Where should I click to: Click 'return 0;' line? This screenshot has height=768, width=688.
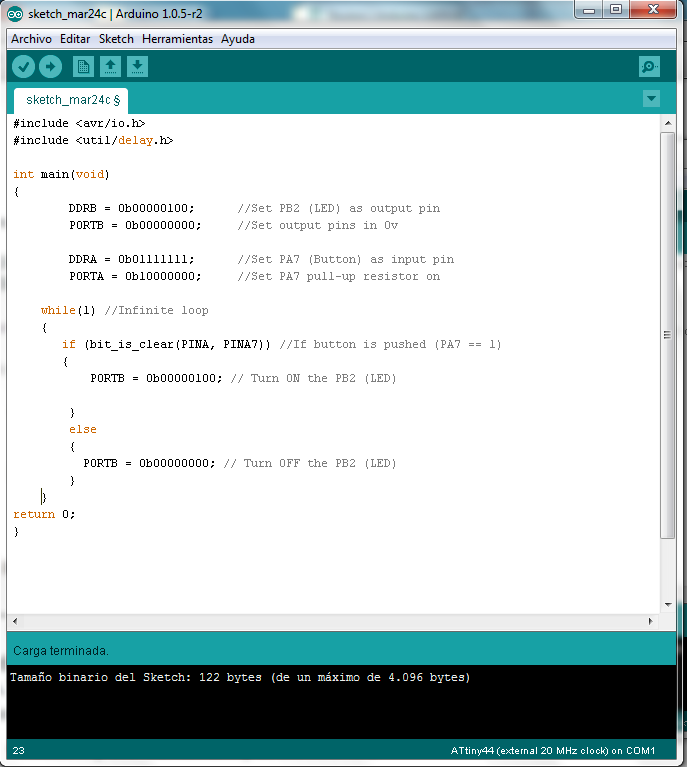click(x=44, y=514)
